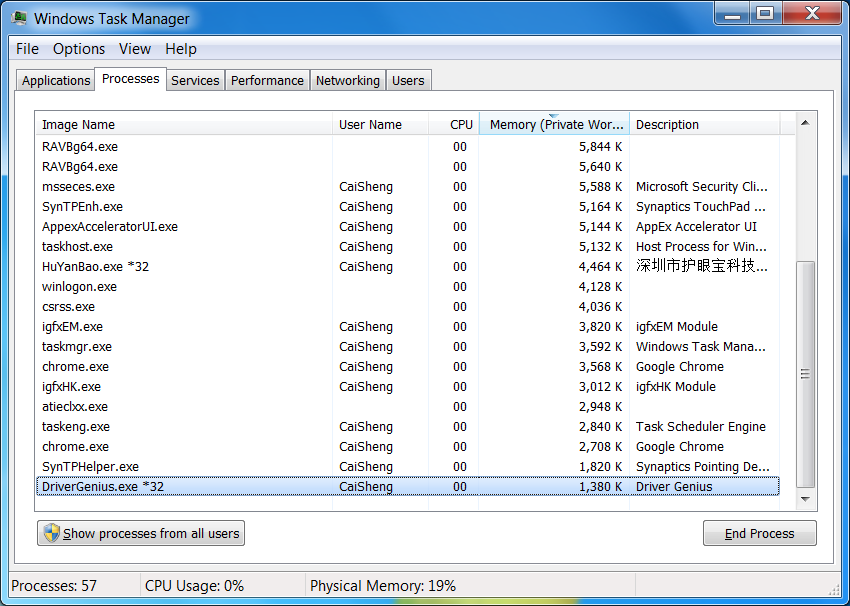Switch to the Users tab
This screenshot has width=850, height=606.
coord(408,80)
